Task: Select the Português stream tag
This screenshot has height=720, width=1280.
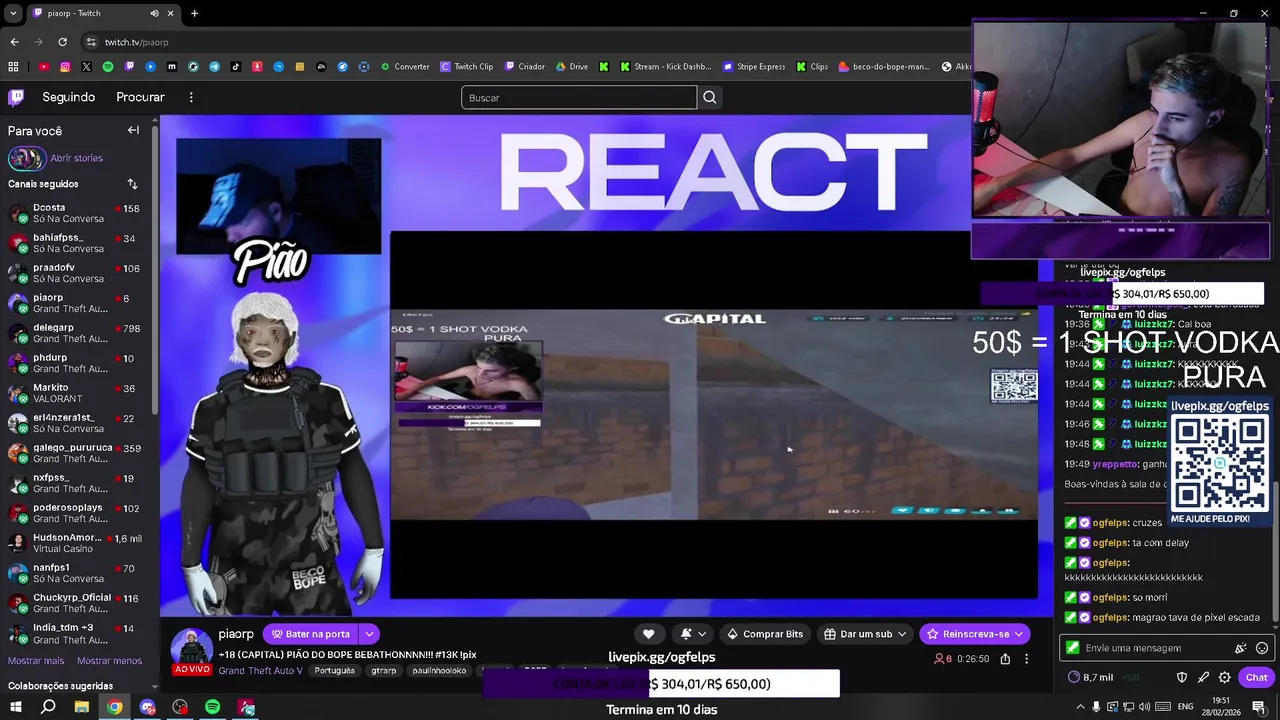Action: pos(335,671)
